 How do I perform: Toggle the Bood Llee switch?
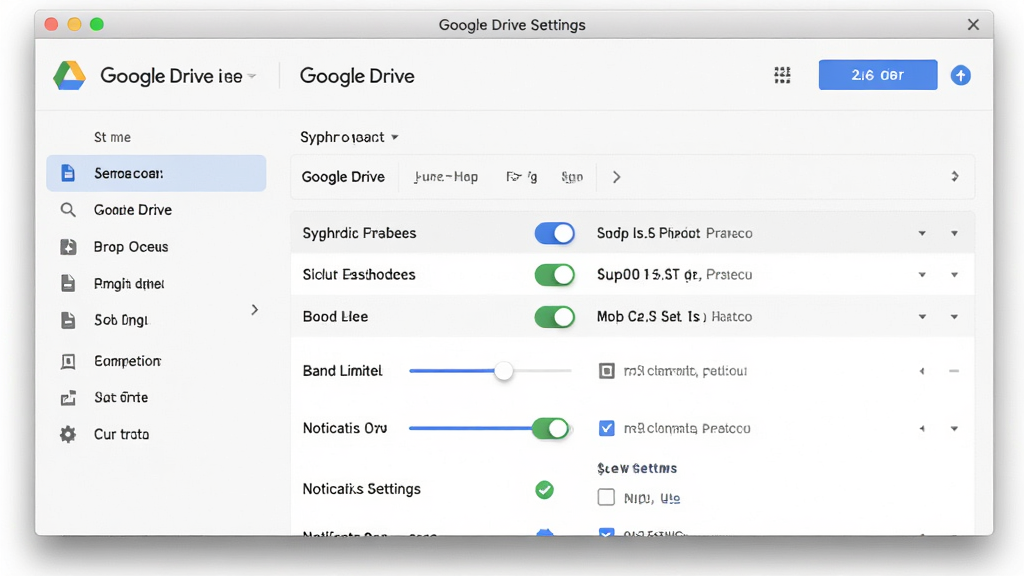pyautogui.click(x=554, y=317)
